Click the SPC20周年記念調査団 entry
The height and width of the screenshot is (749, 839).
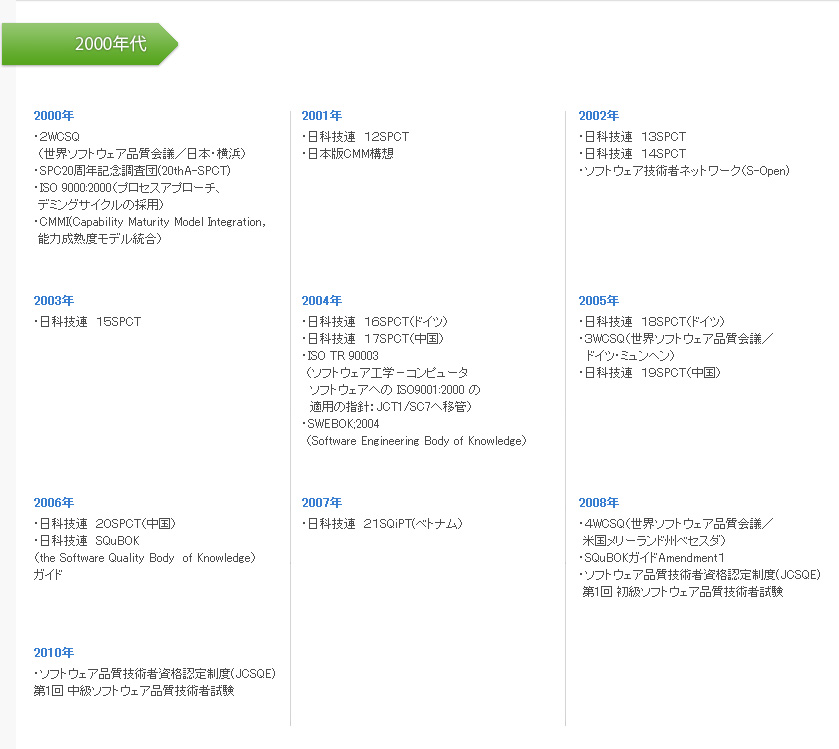(x=133, y=171)
